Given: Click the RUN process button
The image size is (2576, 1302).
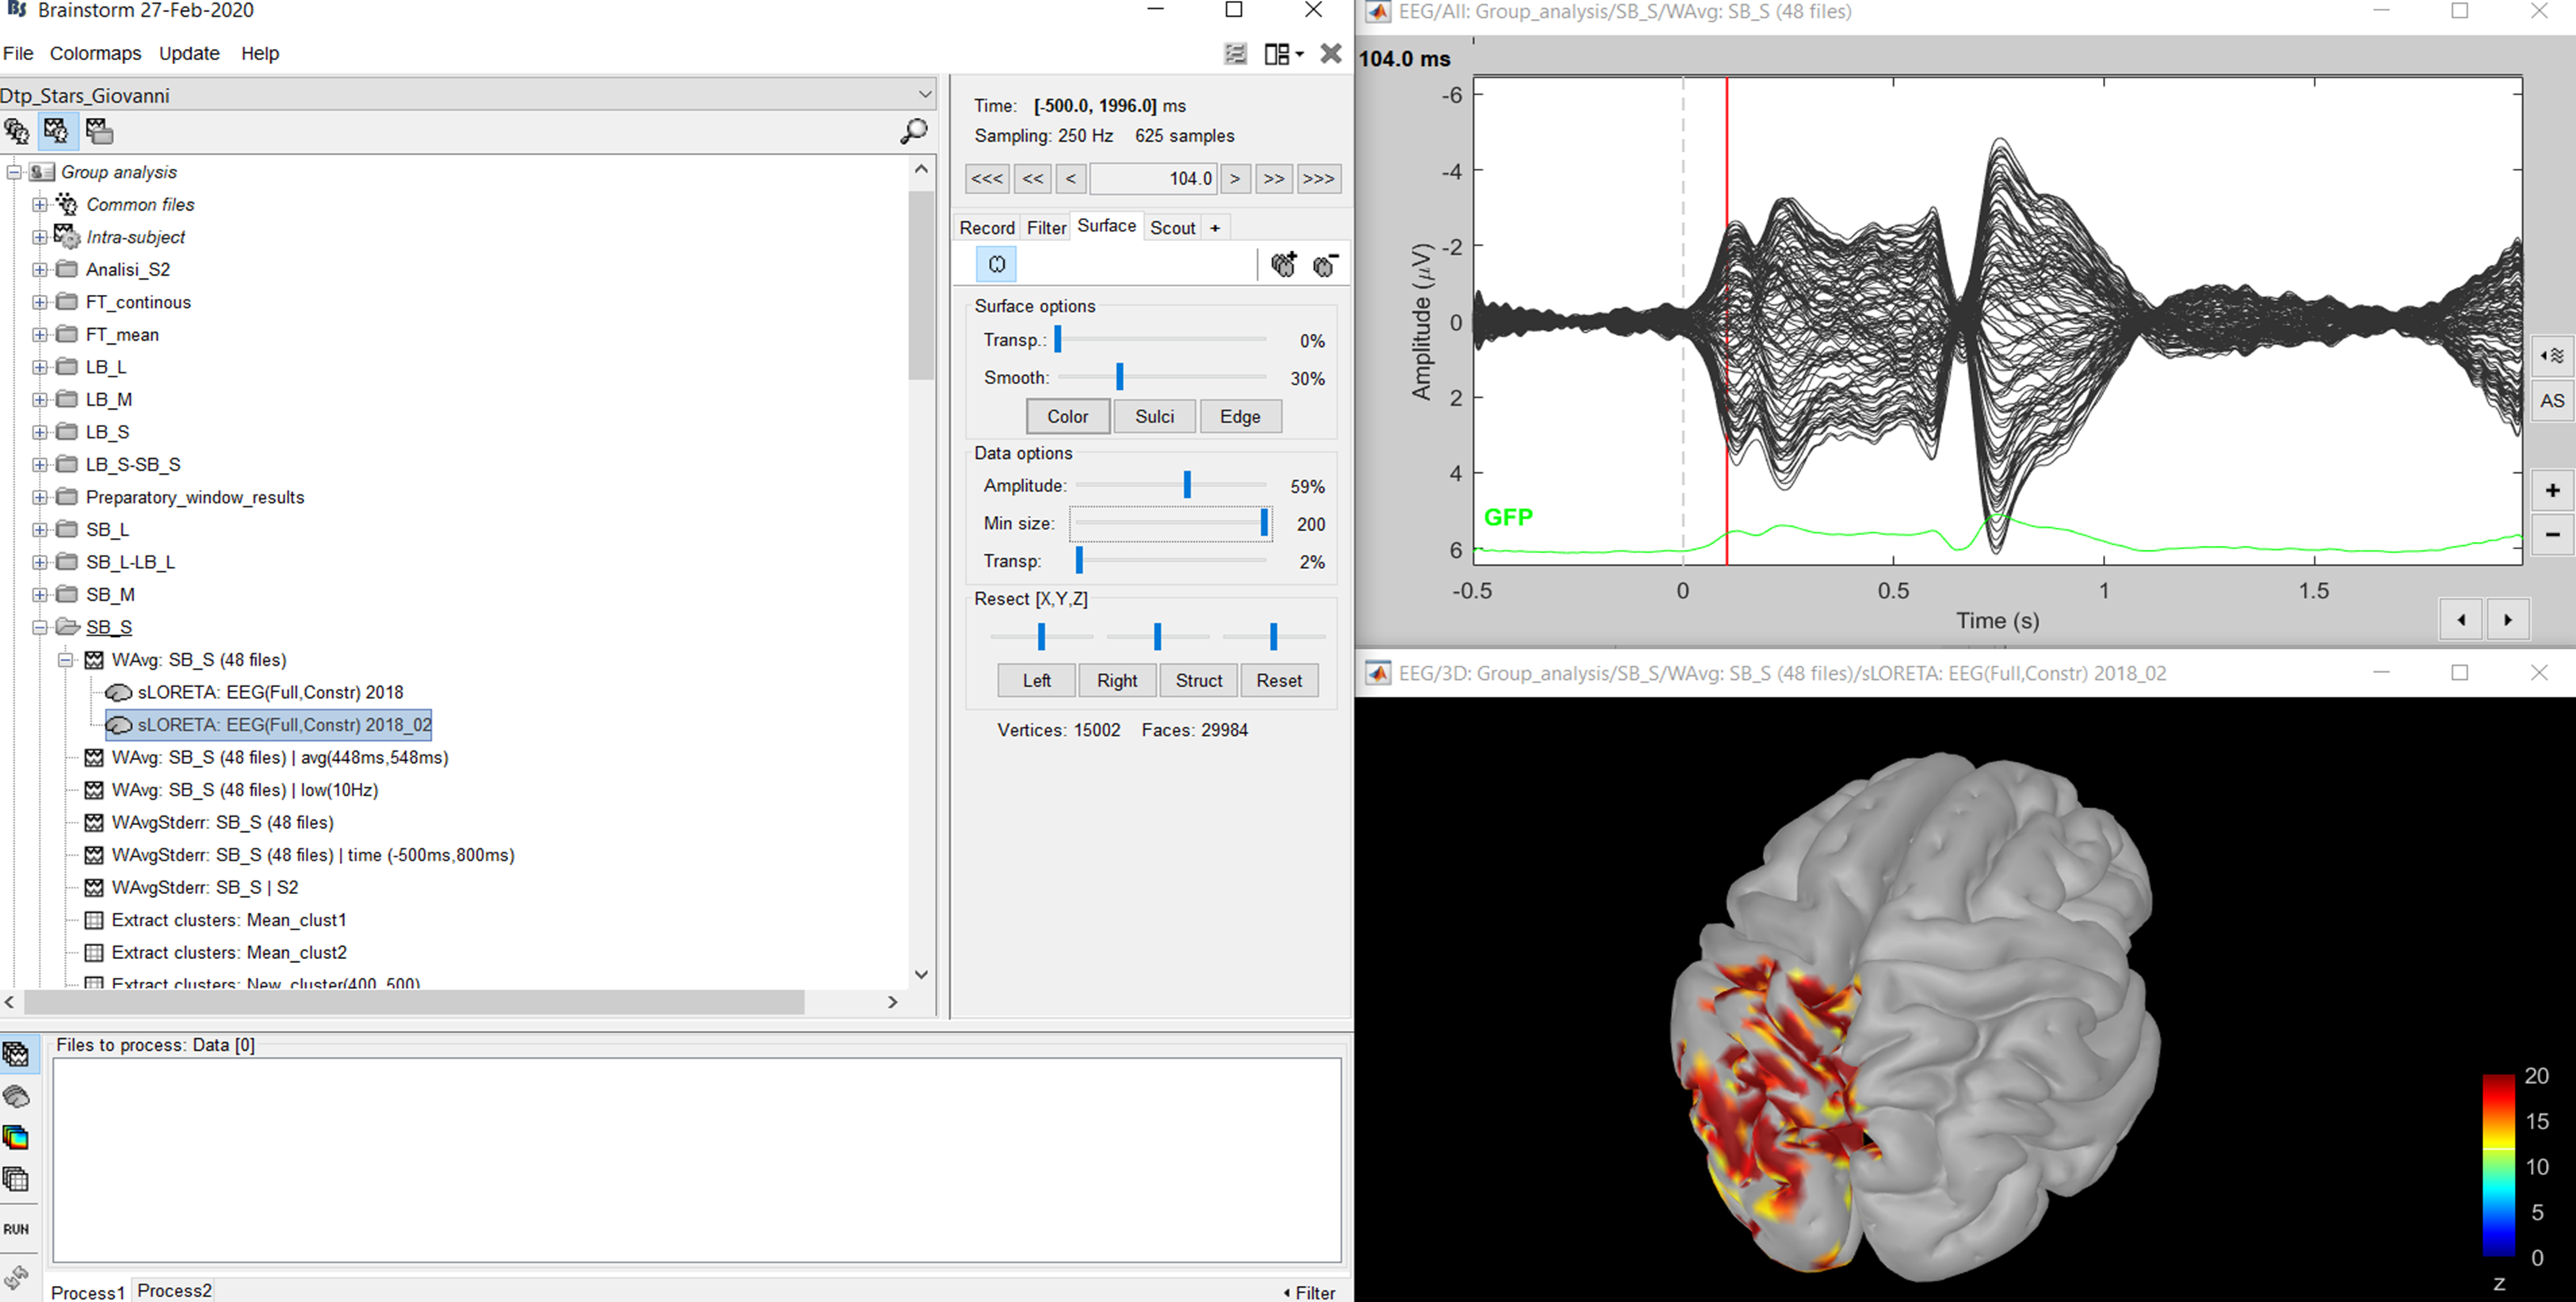Looking at the screenshot, I should tap(17, 1229).
